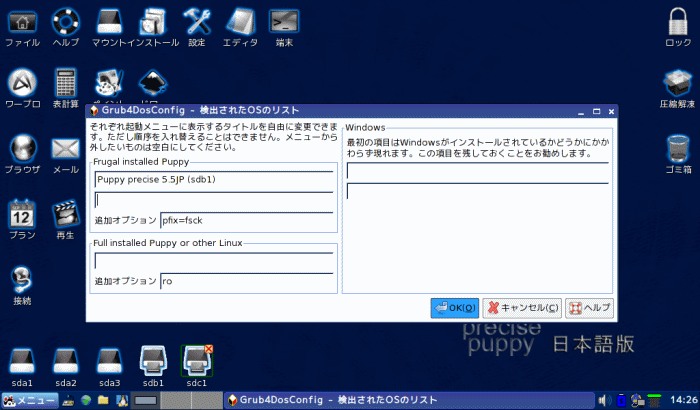The image size is (700, 410).
Task: Maximize the Grub4DosConfig dialog
Action: pos(596,111)
